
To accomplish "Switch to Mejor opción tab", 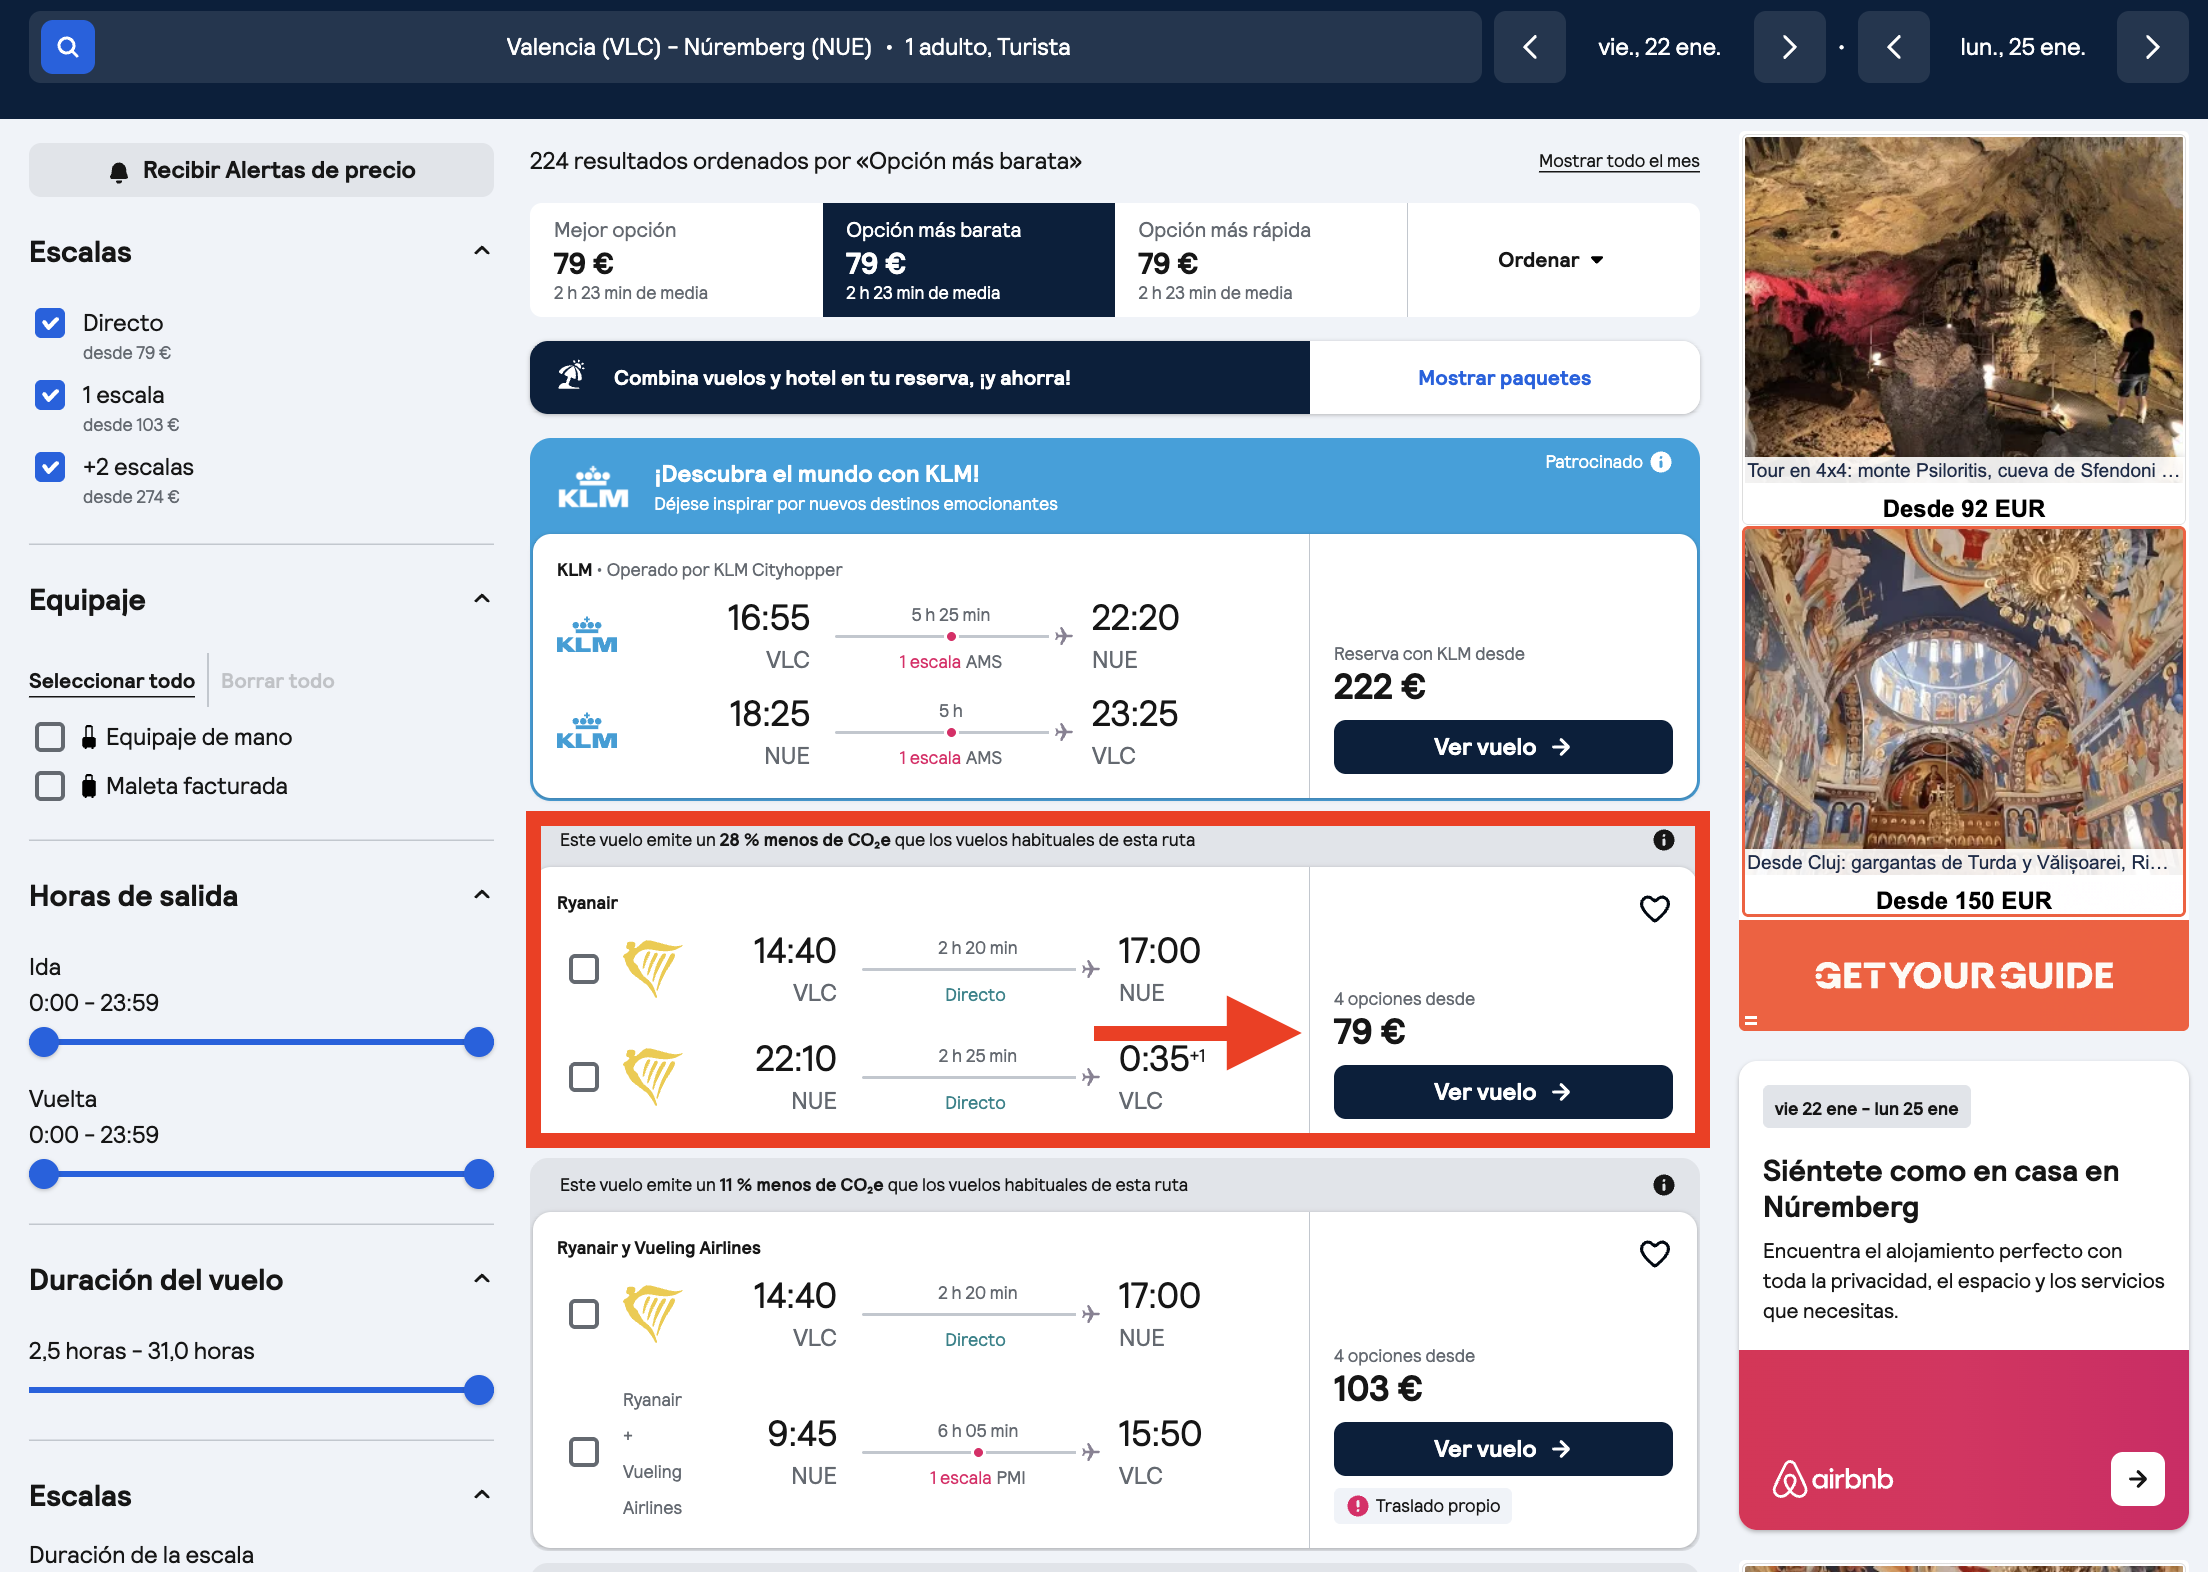I will [x=676, y=260].
